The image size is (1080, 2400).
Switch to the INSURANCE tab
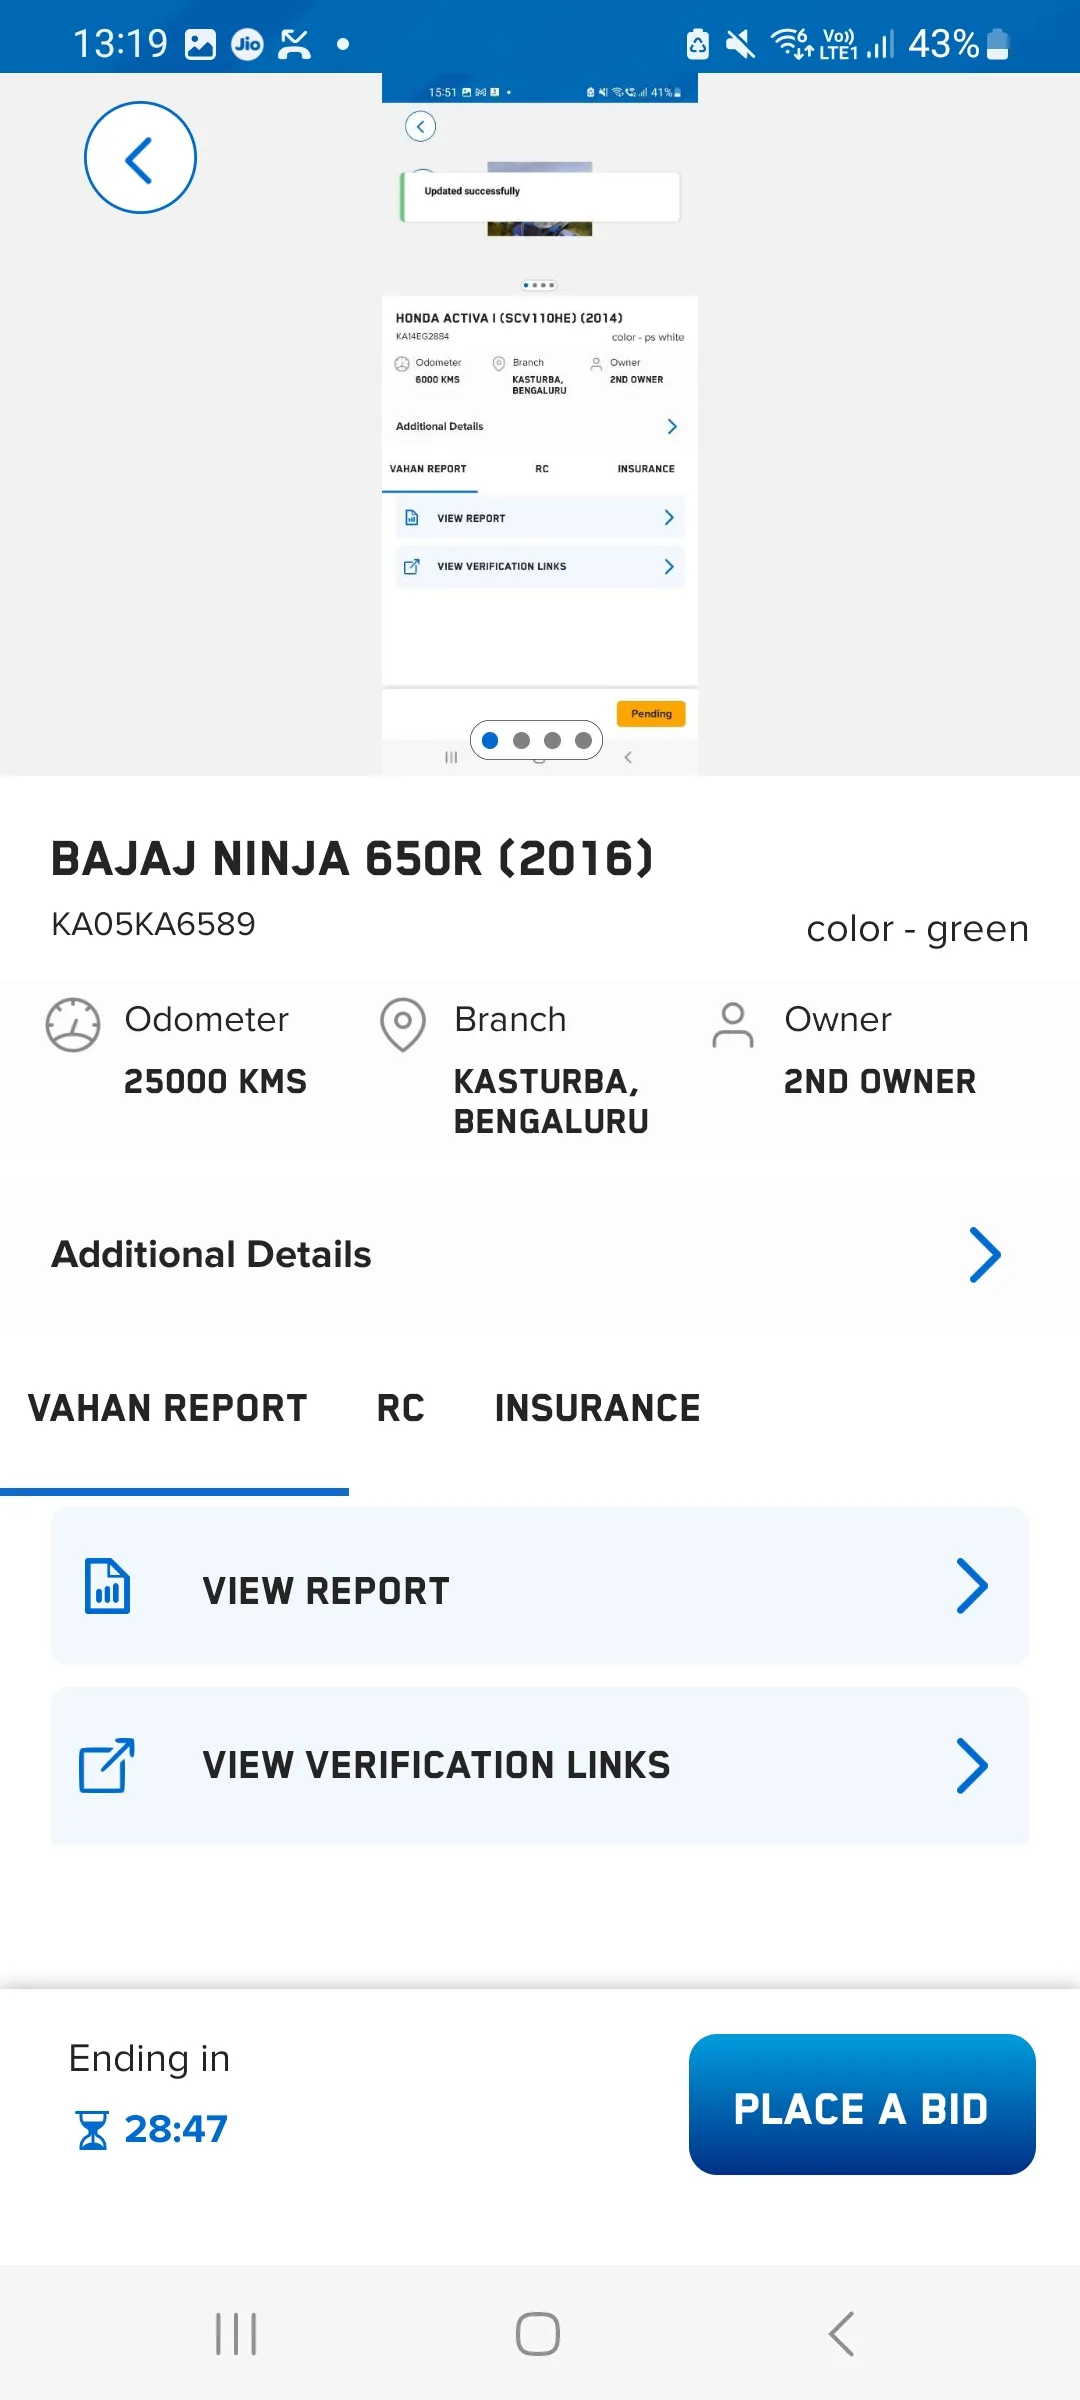point(598,1408)
